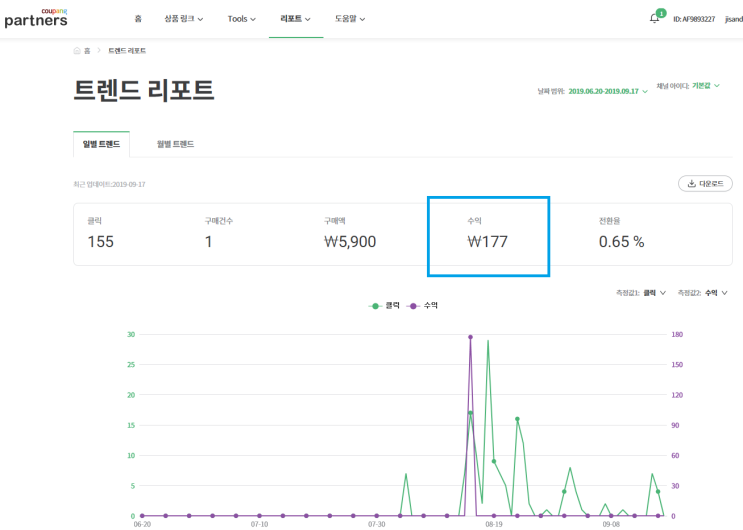Open the 리포트 menu
Screen dimensions: 743x530
click(x=295, y=19)
